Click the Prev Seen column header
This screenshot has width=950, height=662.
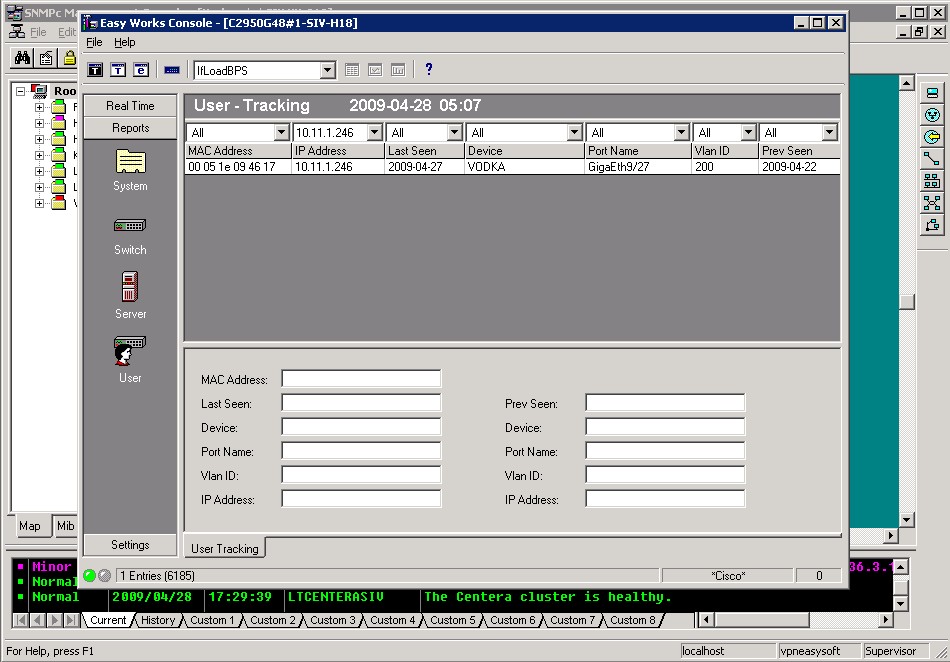(x=800, y=151)
